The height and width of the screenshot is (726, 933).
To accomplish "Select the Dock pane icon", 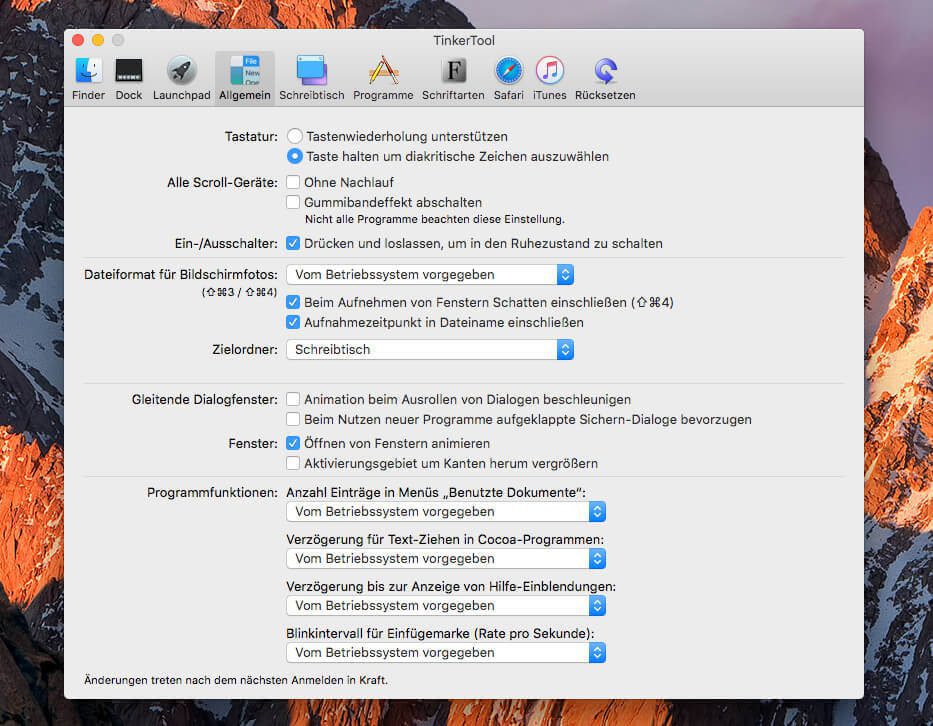I will click(129, 71).
